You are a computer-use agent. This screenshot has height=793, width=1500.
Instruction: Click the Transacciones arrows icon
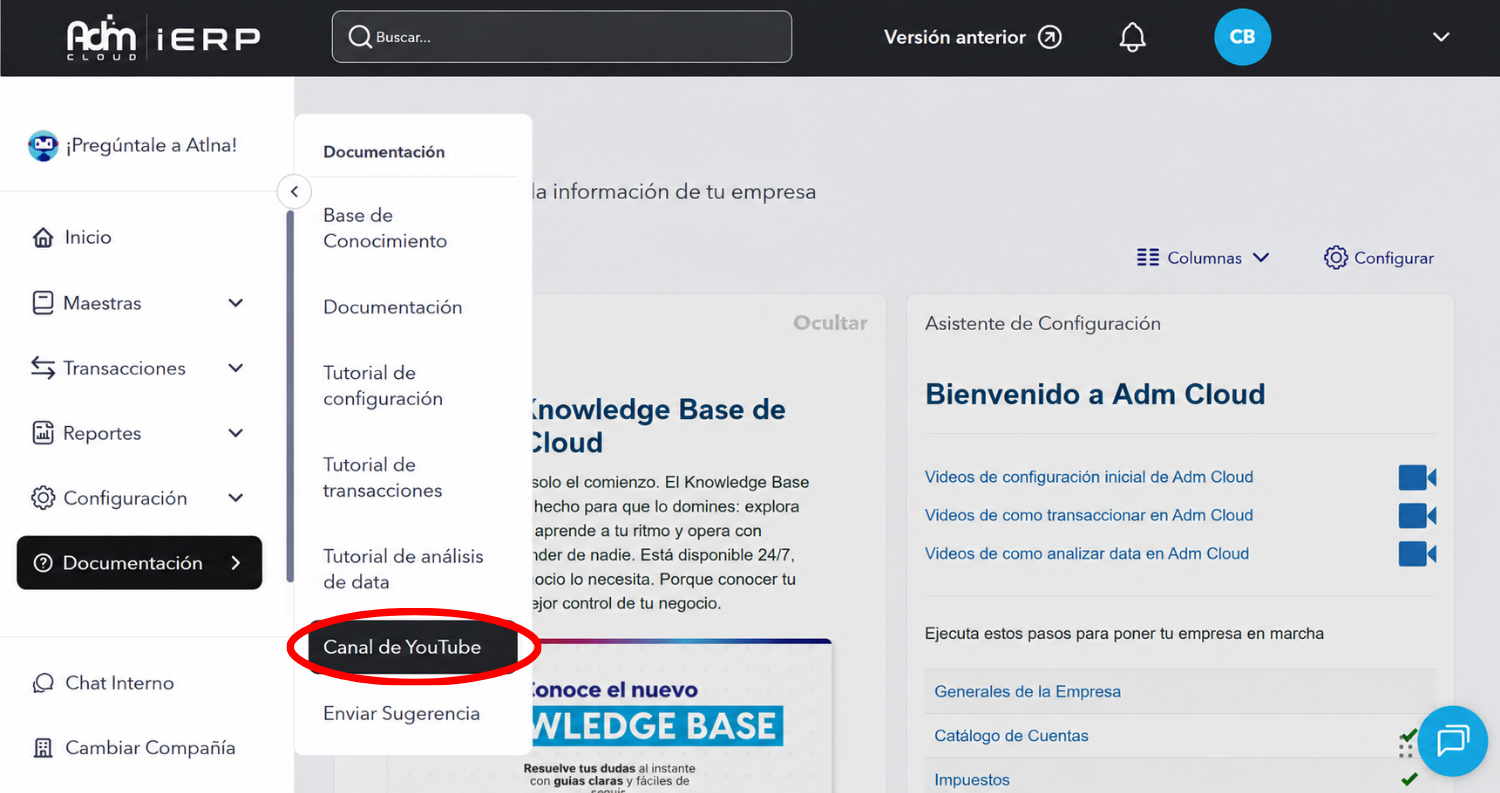43,368
